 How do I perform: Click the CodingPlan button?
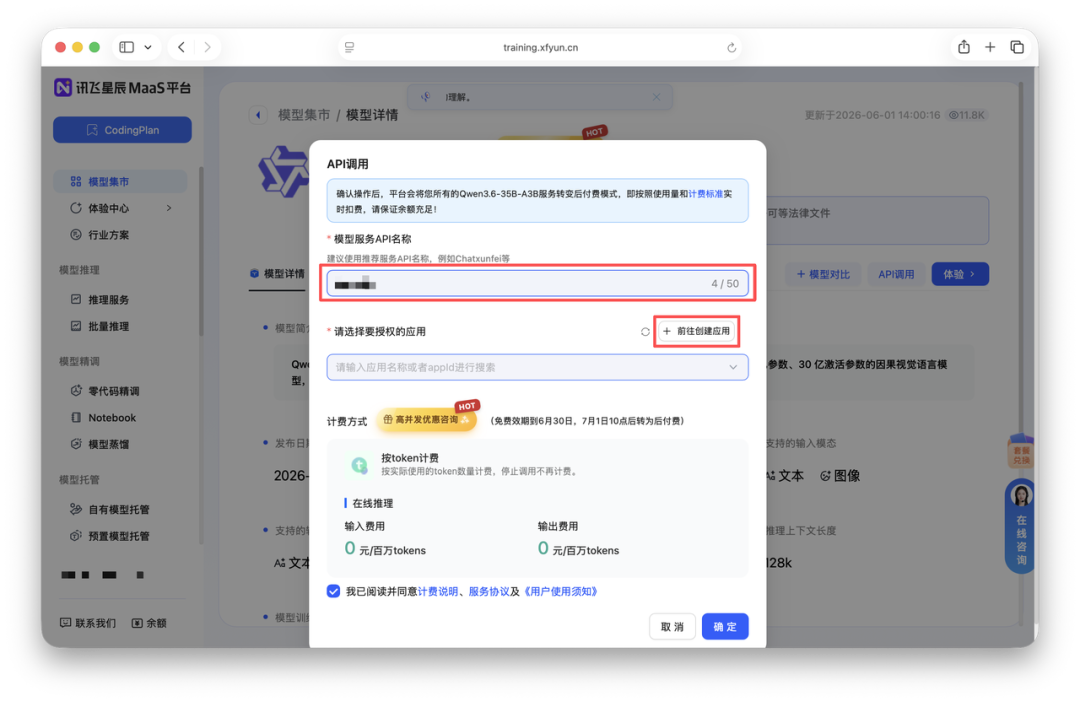pos(123,130)
